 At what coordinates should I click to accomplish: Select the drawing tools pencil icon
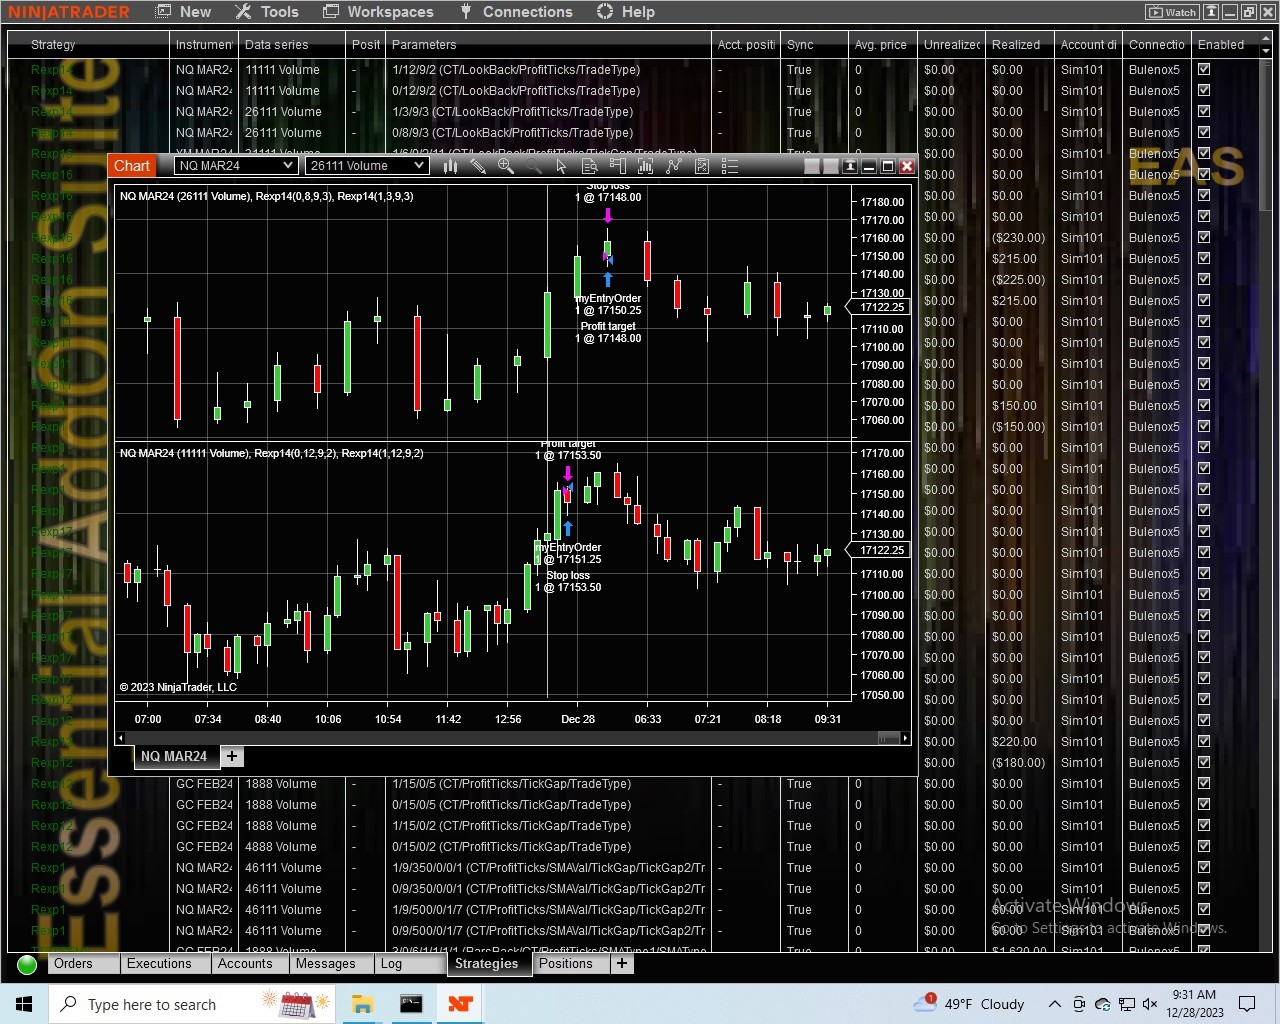478,166
